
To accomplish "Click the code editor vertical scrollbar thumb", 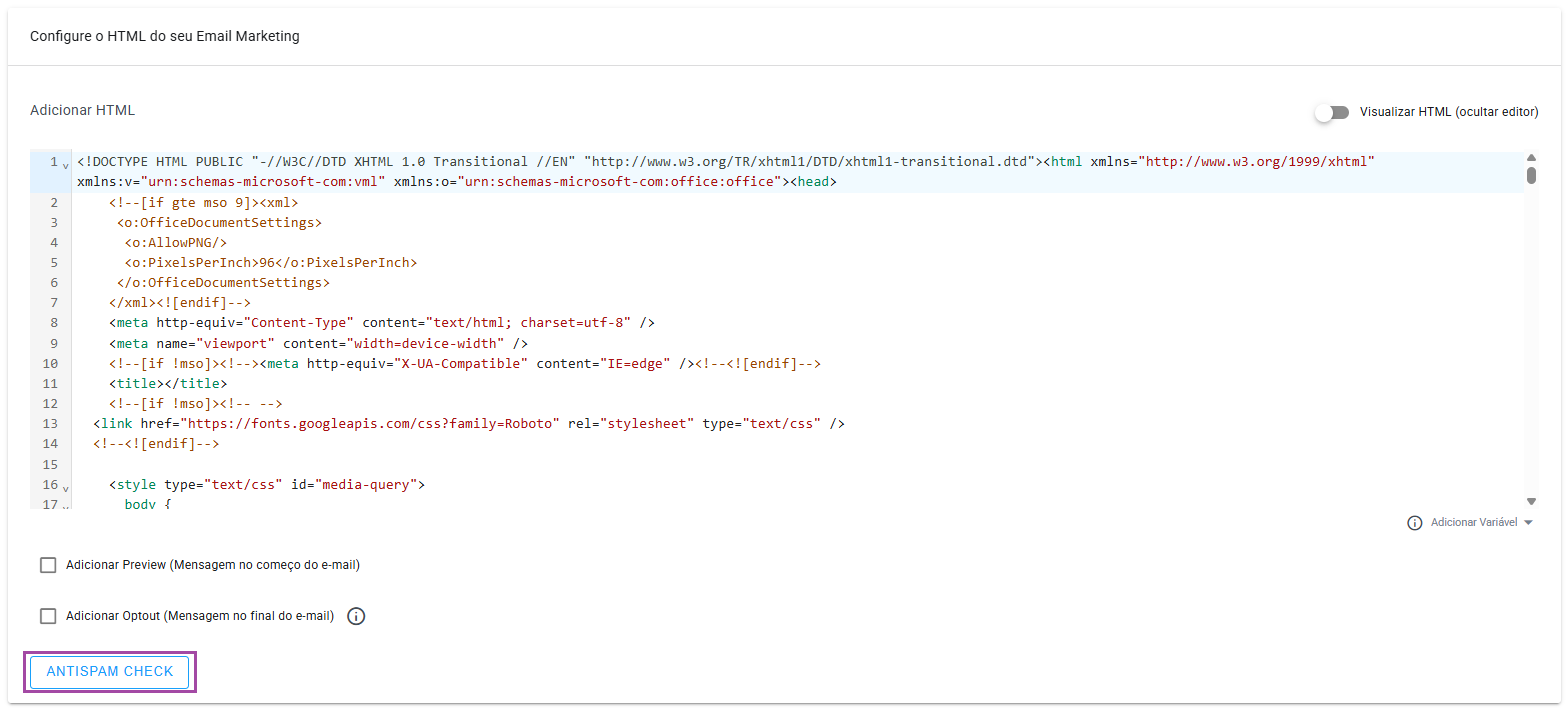I will pos(1531,176).
